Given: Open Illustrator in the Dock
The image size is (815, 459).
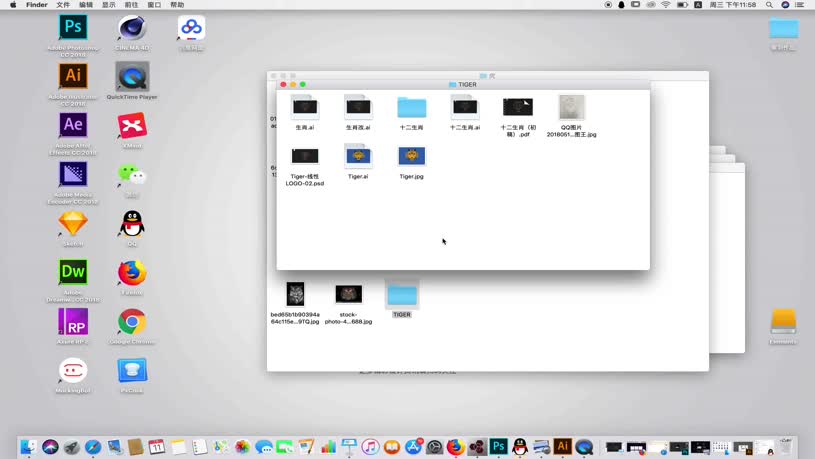Looking at the screenshot, I should tap(562, 447).
